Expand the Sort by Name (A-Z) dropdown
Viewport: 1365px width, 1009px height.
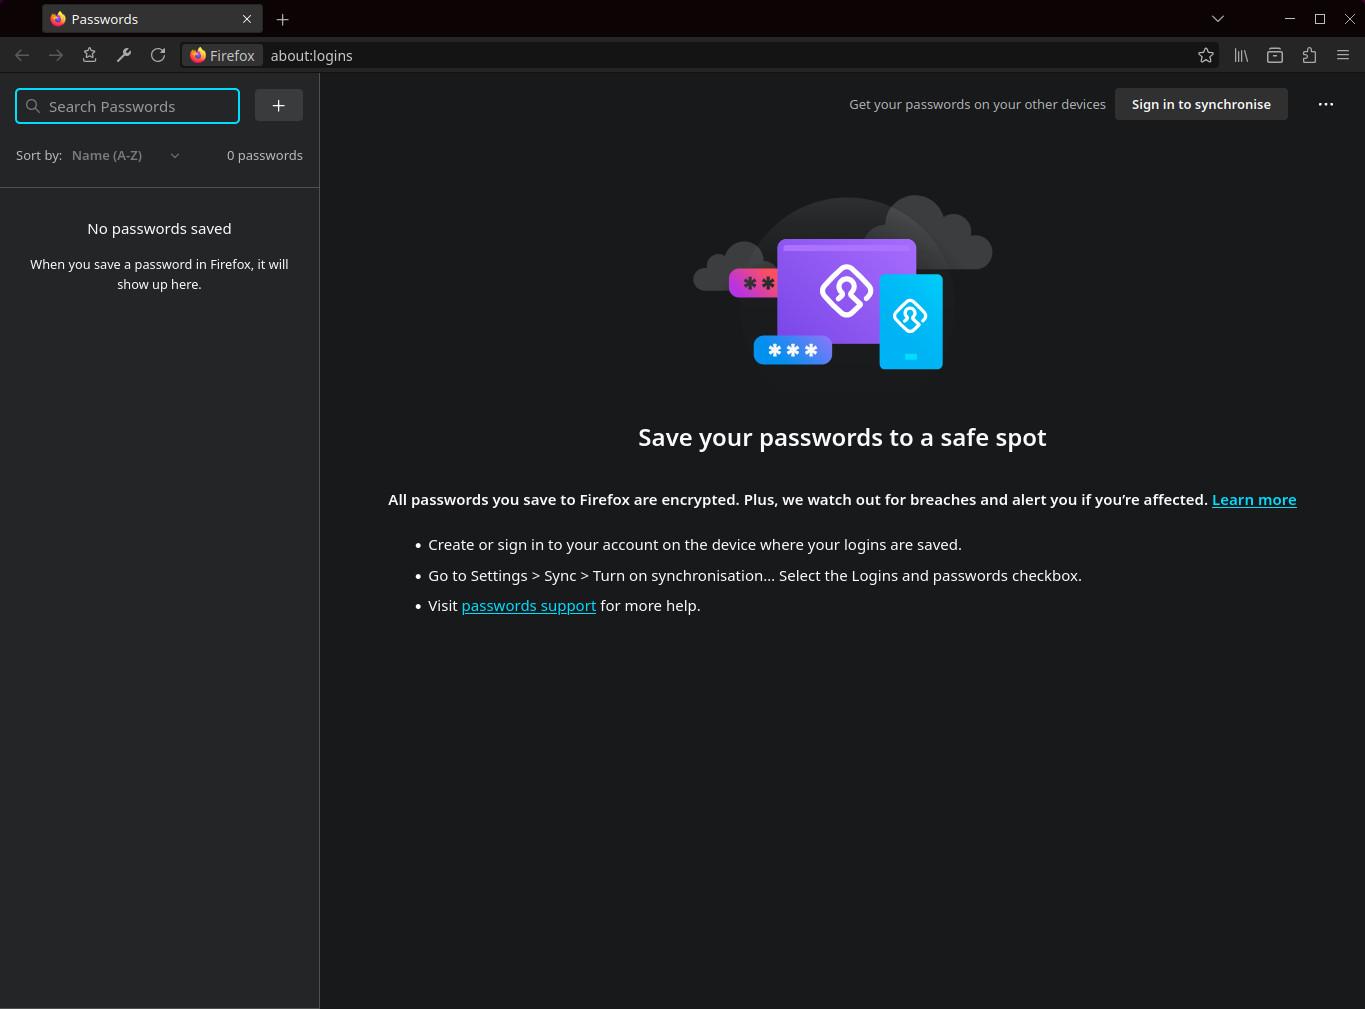click(126, 156)
